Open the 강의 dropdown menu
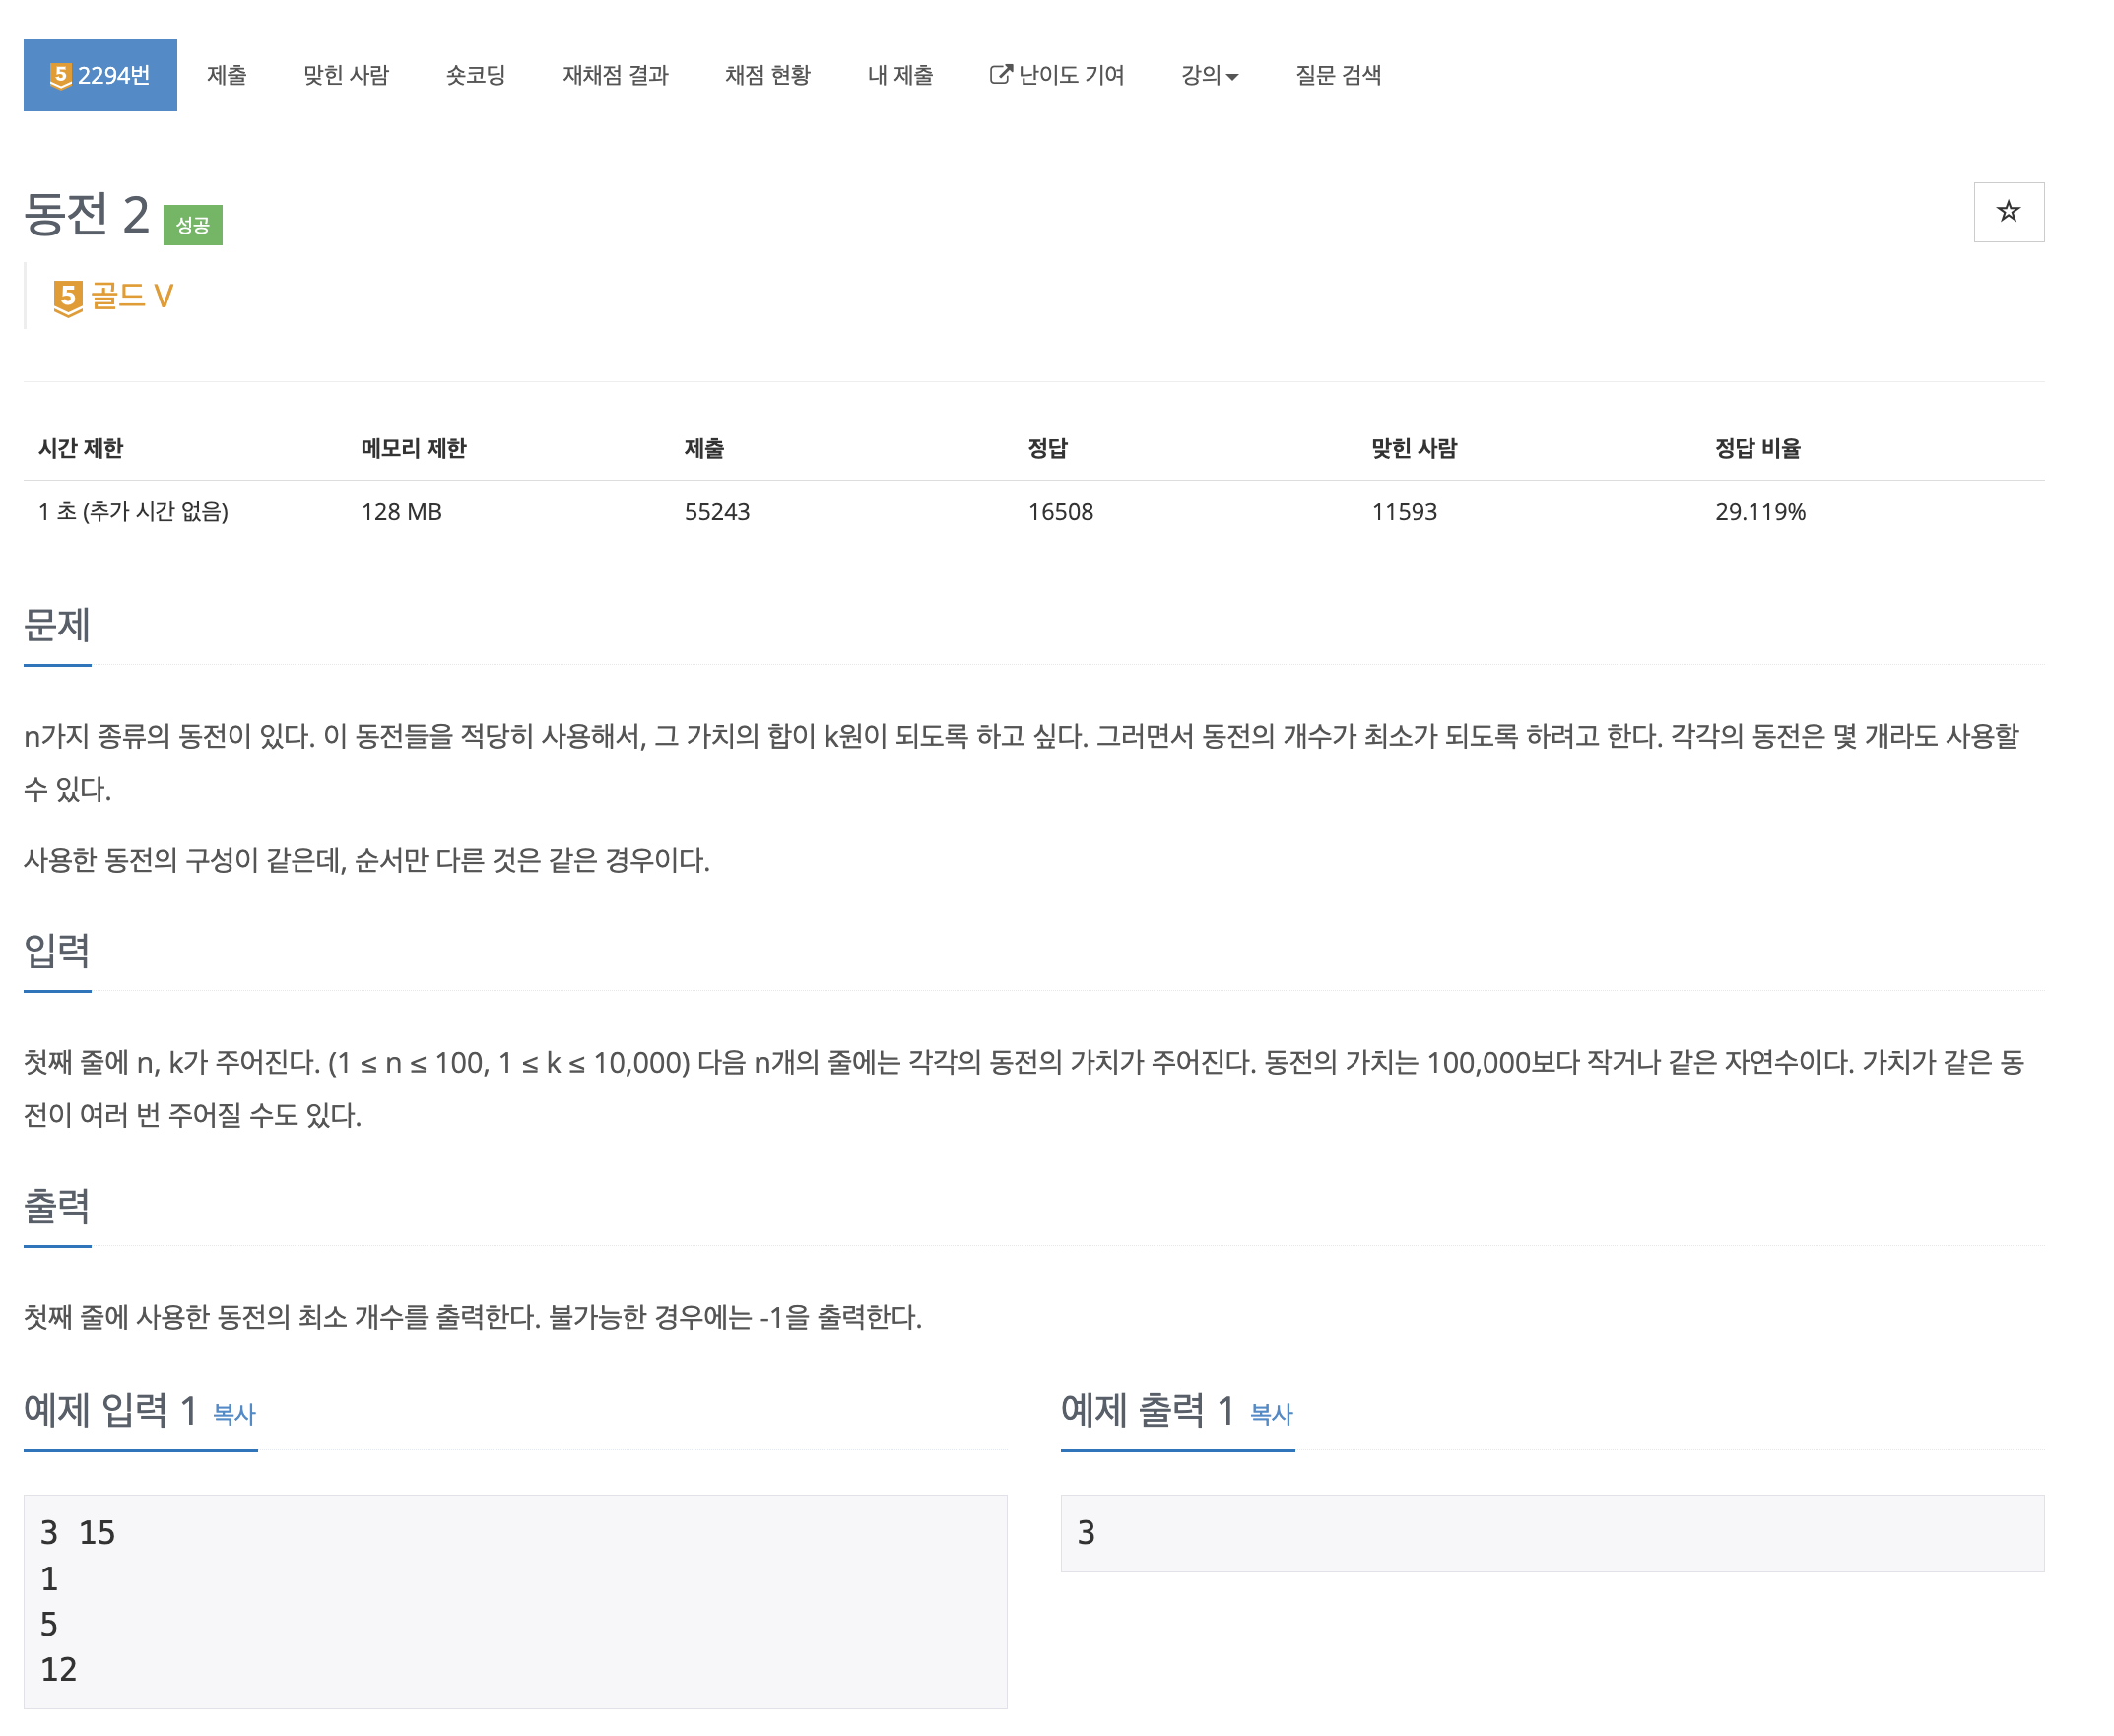Screen dimensions: 2114x1736 (x=1210, y=74)
